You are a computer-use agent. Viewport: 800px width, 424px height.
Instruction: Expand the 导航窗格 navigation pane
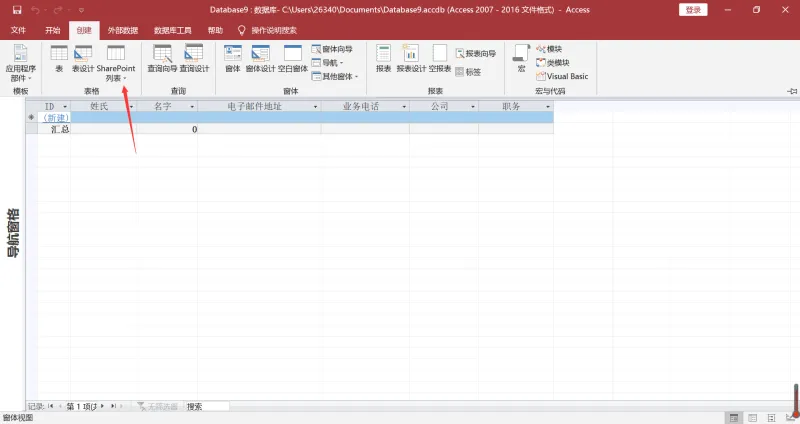point(13,232)
